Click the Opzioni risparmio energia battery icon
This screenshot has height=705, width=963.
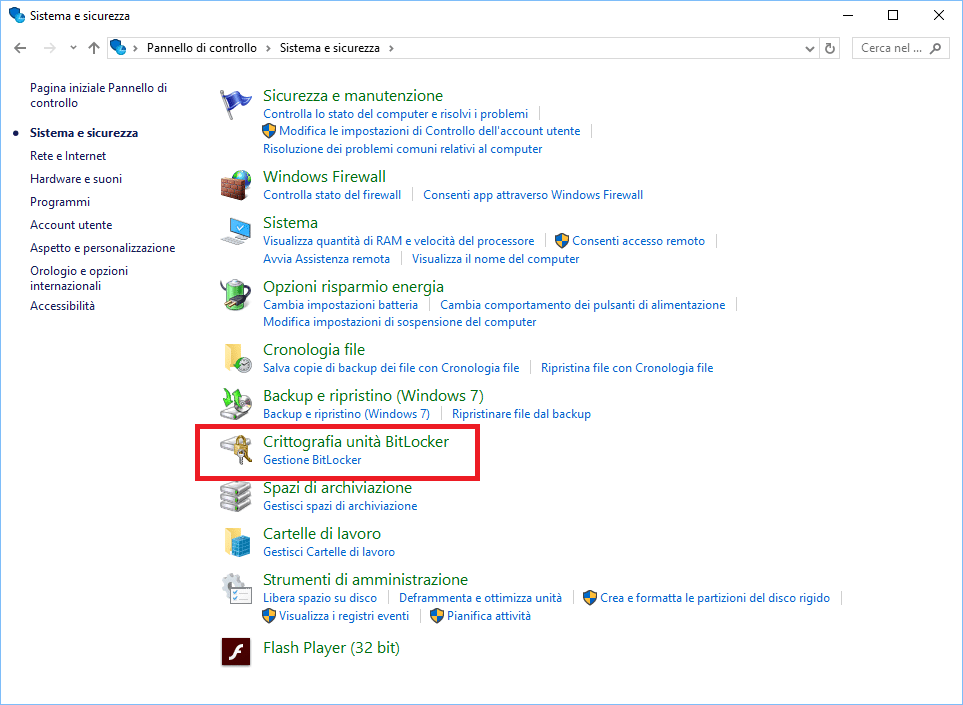point(236,295)
